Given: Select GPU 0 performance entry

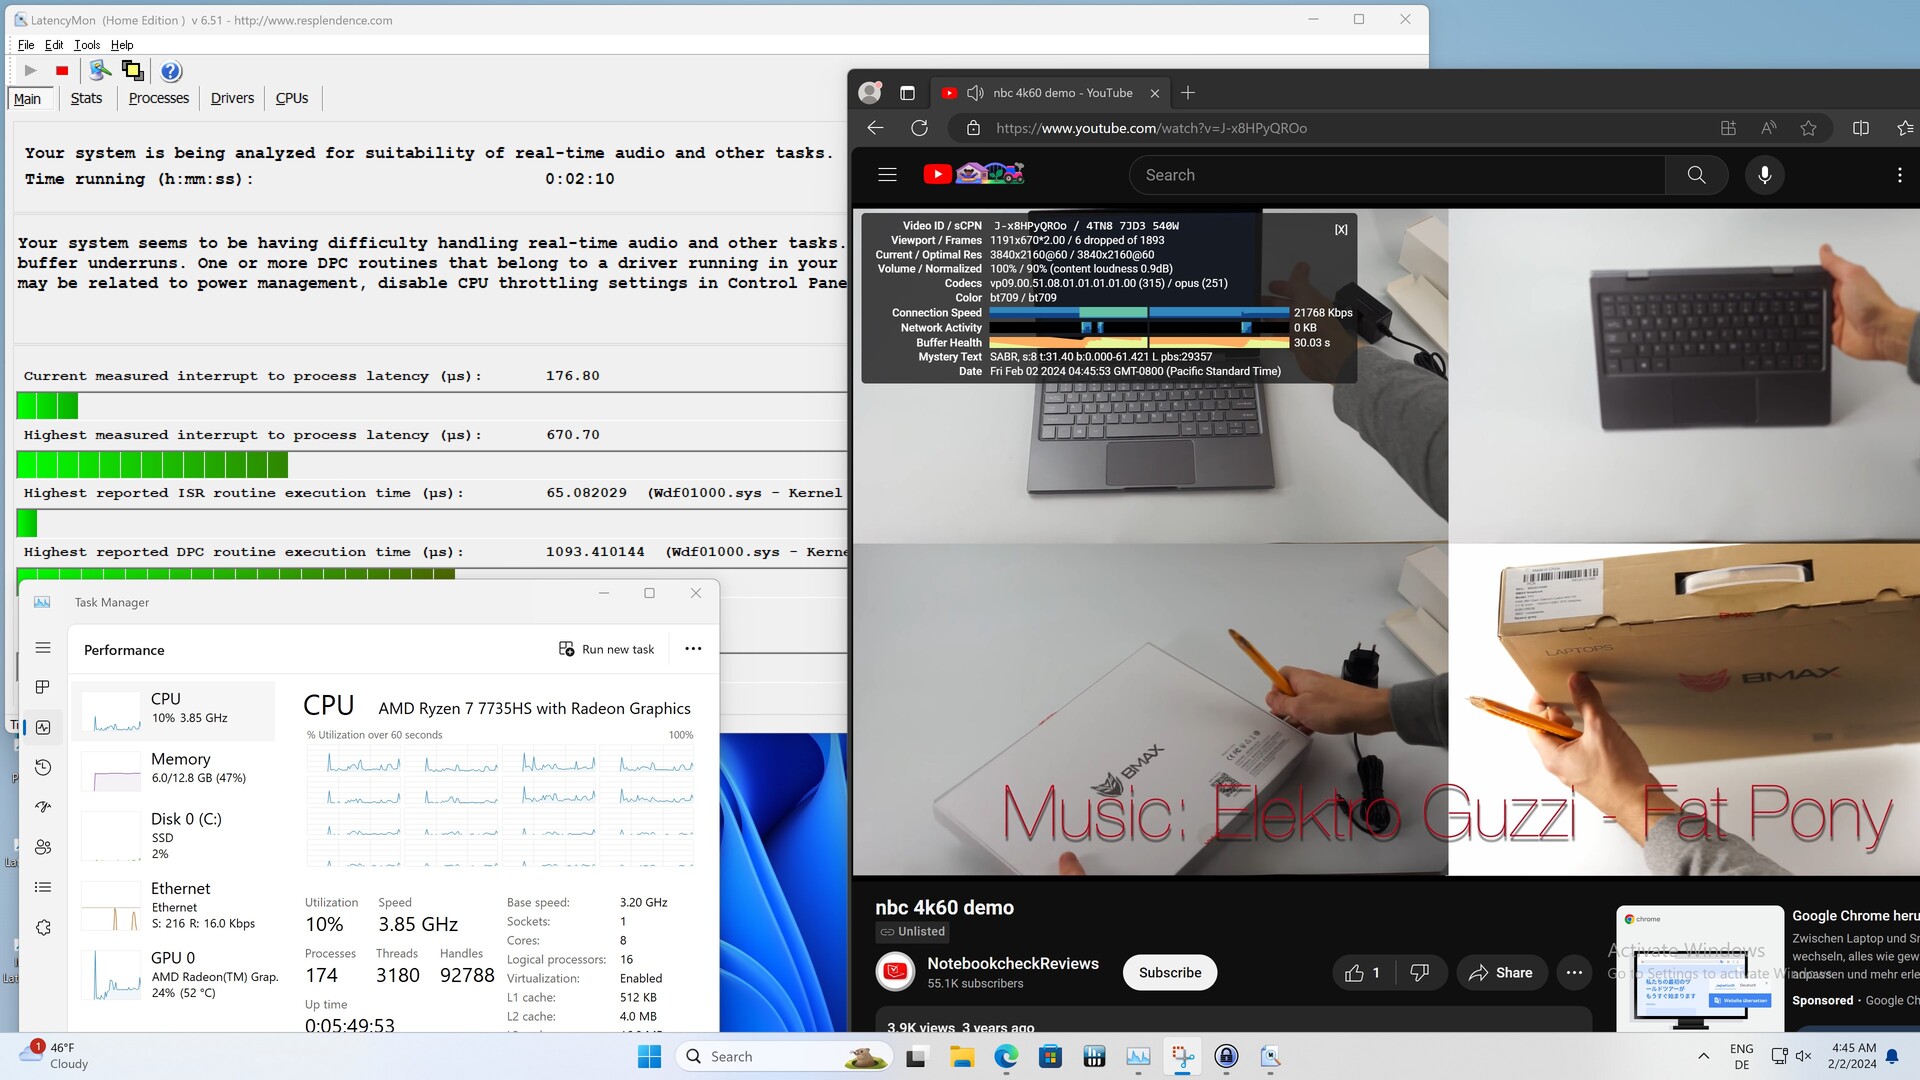Looking at the screenshot, I should pos(174,974).
